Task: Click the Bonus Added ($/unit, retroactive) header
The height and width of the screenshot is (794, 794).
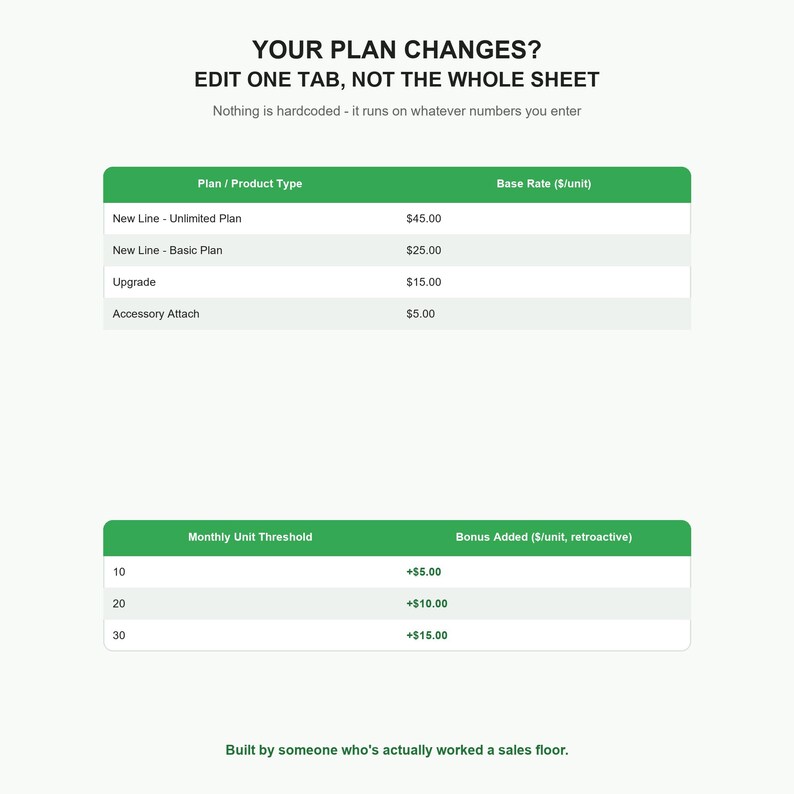Action: [x=544, y=537]
